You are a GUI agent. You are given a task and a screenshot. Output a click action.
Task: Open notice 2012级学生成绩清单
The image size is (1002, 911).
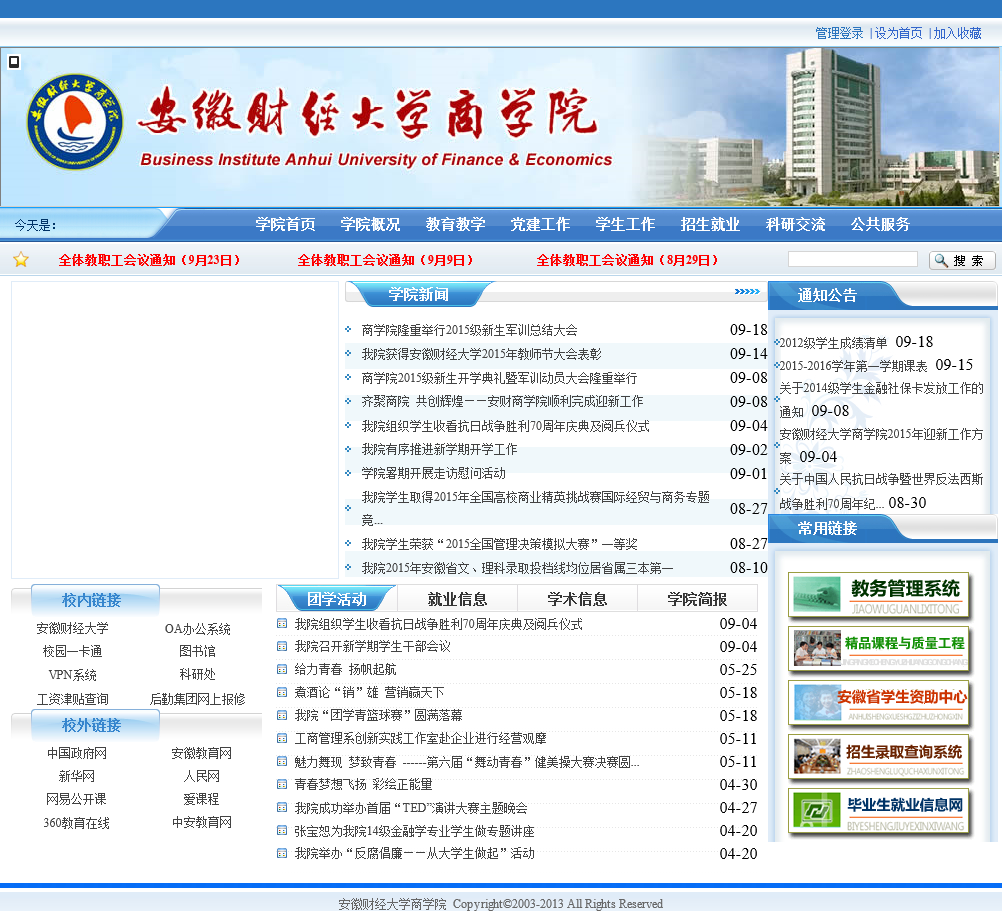[x=833, y=343]
